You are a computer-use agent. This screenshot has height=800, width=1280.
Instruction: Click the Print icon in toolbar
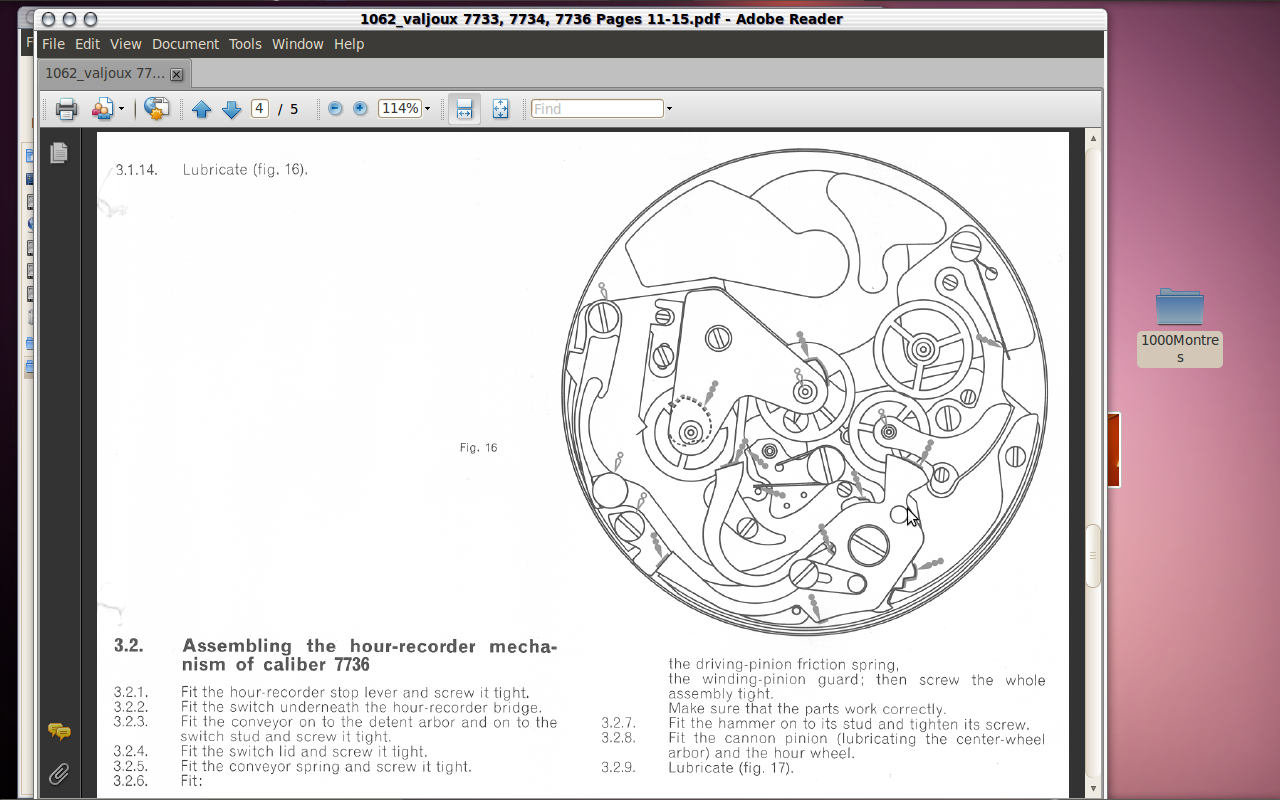[x=67, y=109]
